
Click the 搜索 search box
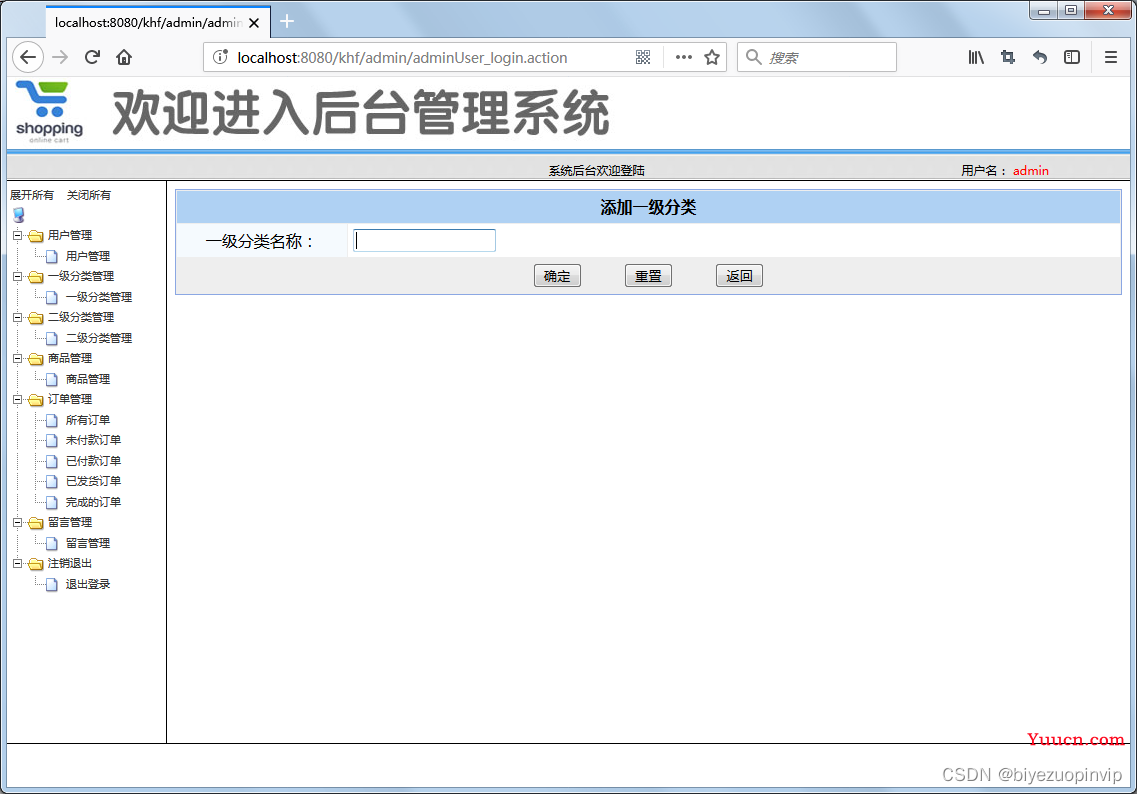(816, 57)
